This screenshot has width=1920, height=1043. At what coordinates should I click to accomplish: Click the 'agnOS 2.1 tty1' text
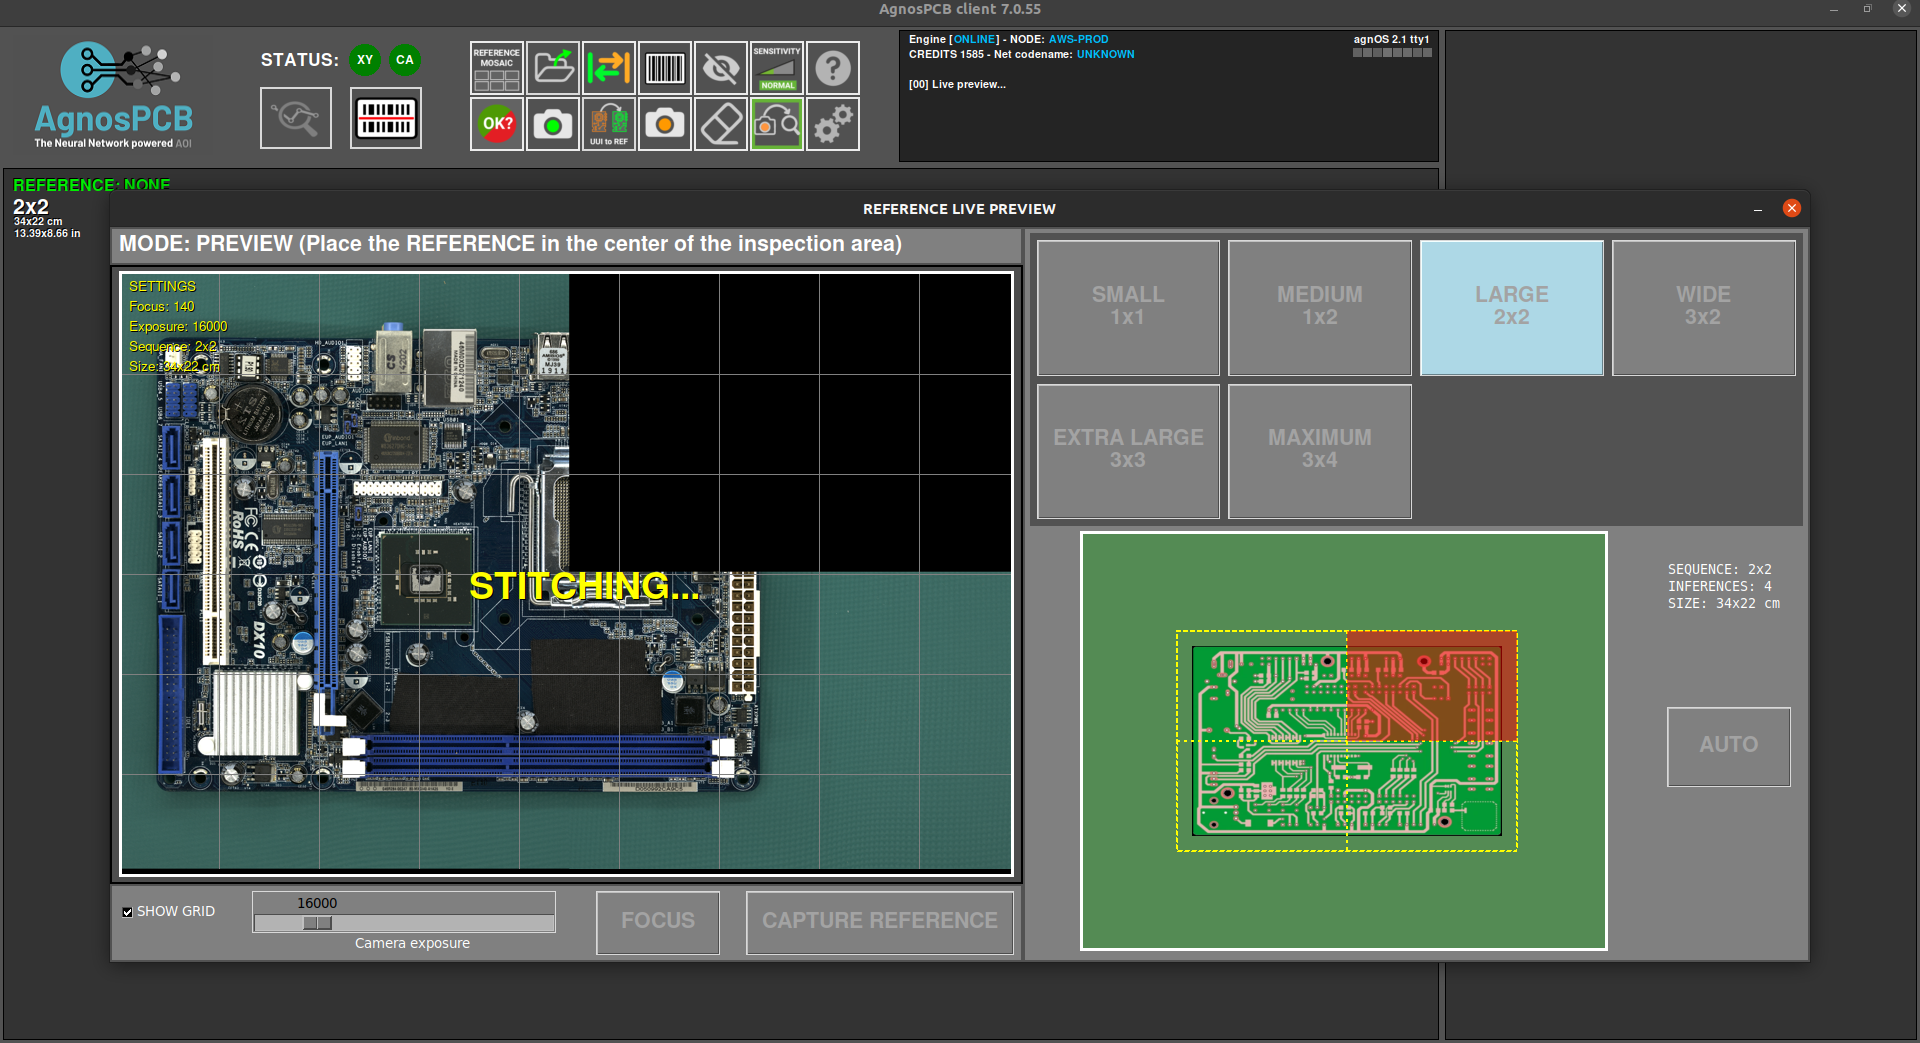point(1392,40)
